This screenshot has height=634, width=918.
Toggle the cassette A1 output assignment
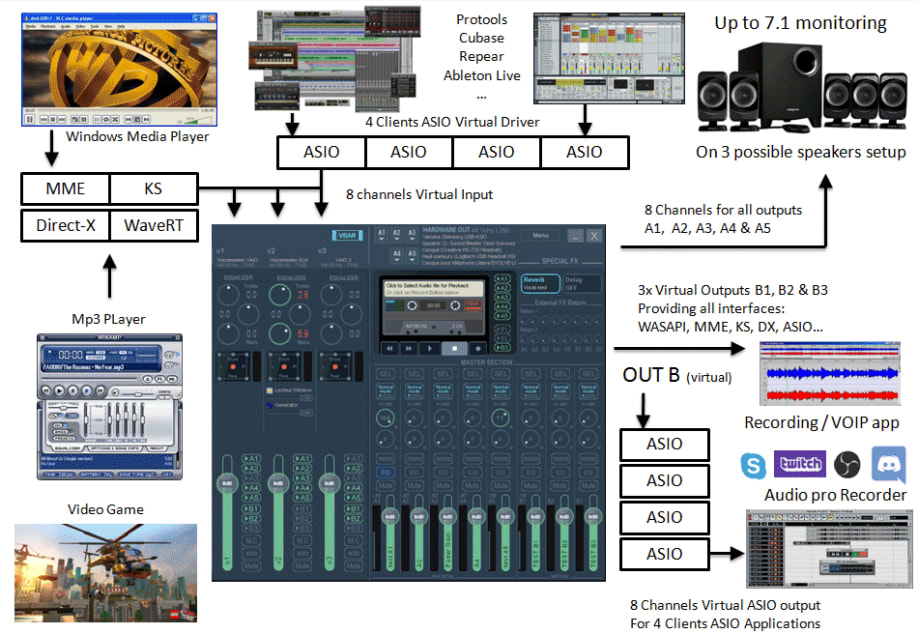[x=502, y=278]
